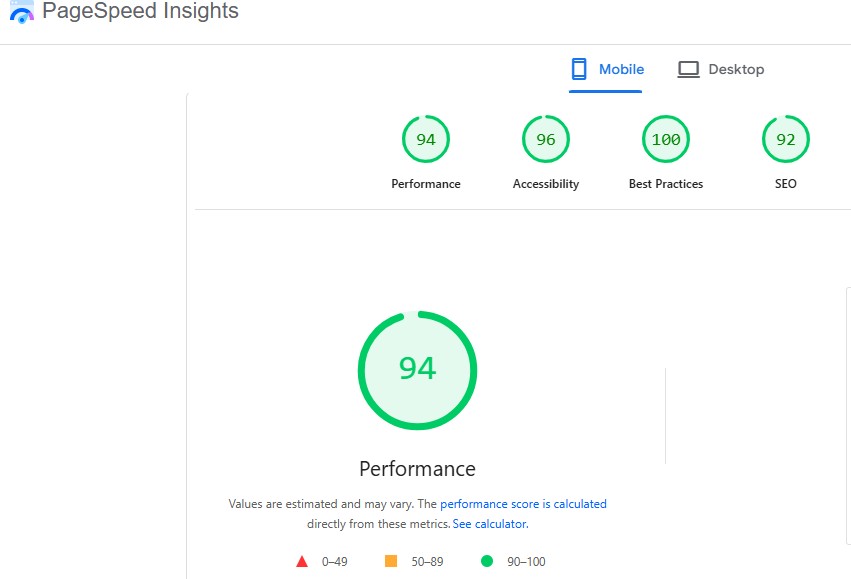
Task: Open 'performance score is calculated' link
Action: pyautogui.click(x=523, y=504)
